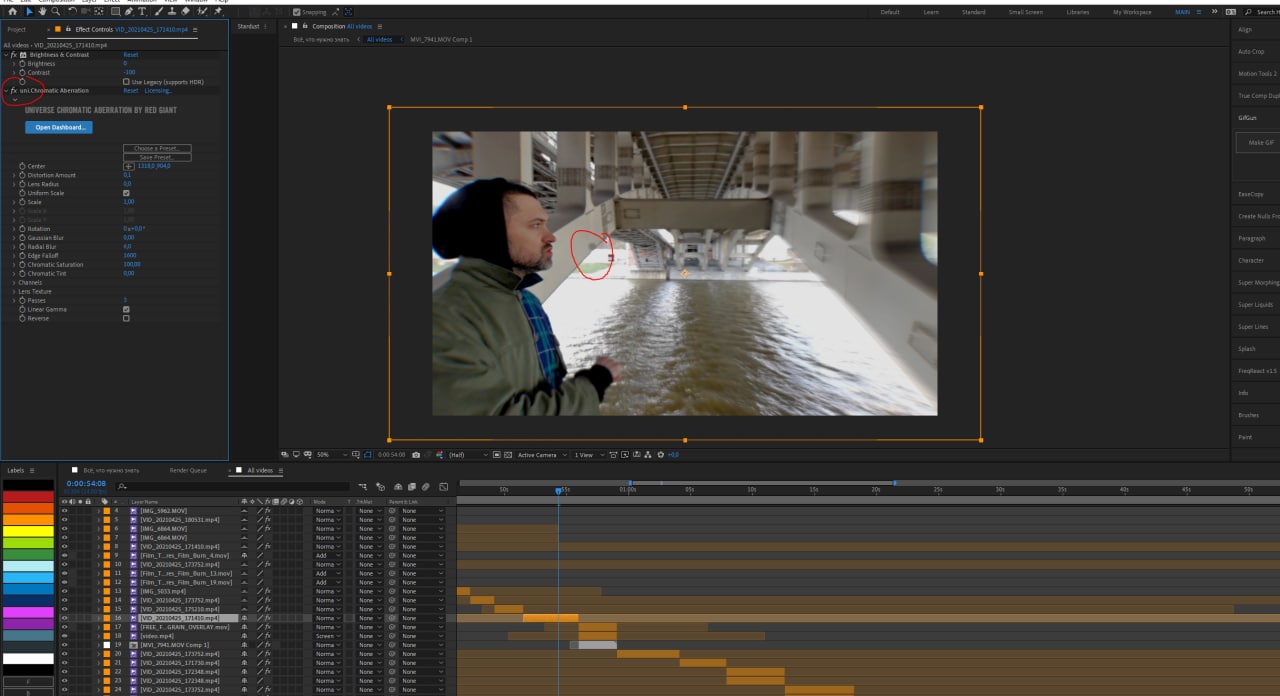The image size is (1280, 696).
Task: Open the timeline search field icon
Action: [122, 486]
